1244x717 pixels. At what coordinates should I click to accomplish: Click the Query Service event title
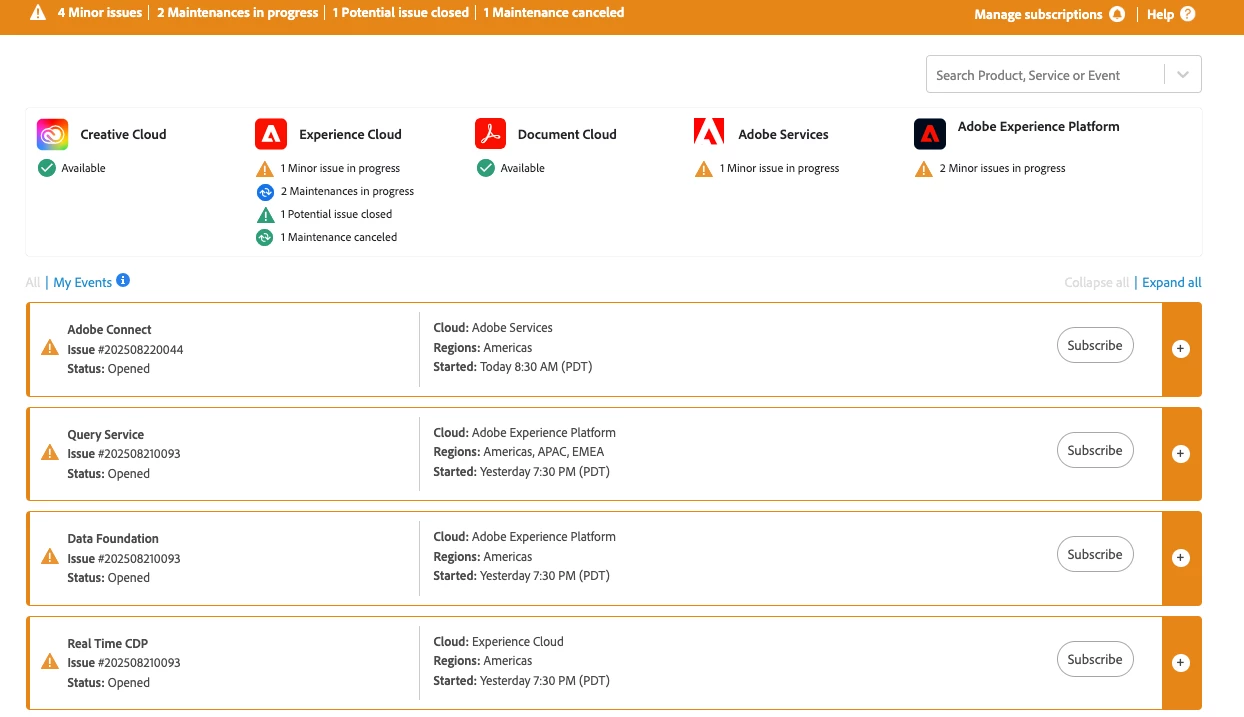(105, 434)
